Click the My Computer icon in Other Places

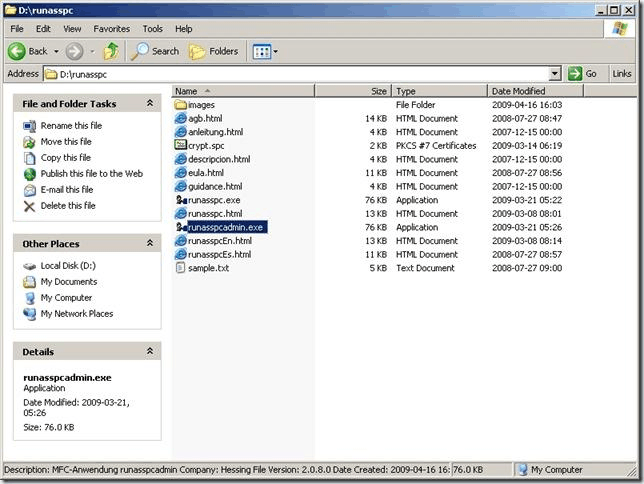[30, 298]
